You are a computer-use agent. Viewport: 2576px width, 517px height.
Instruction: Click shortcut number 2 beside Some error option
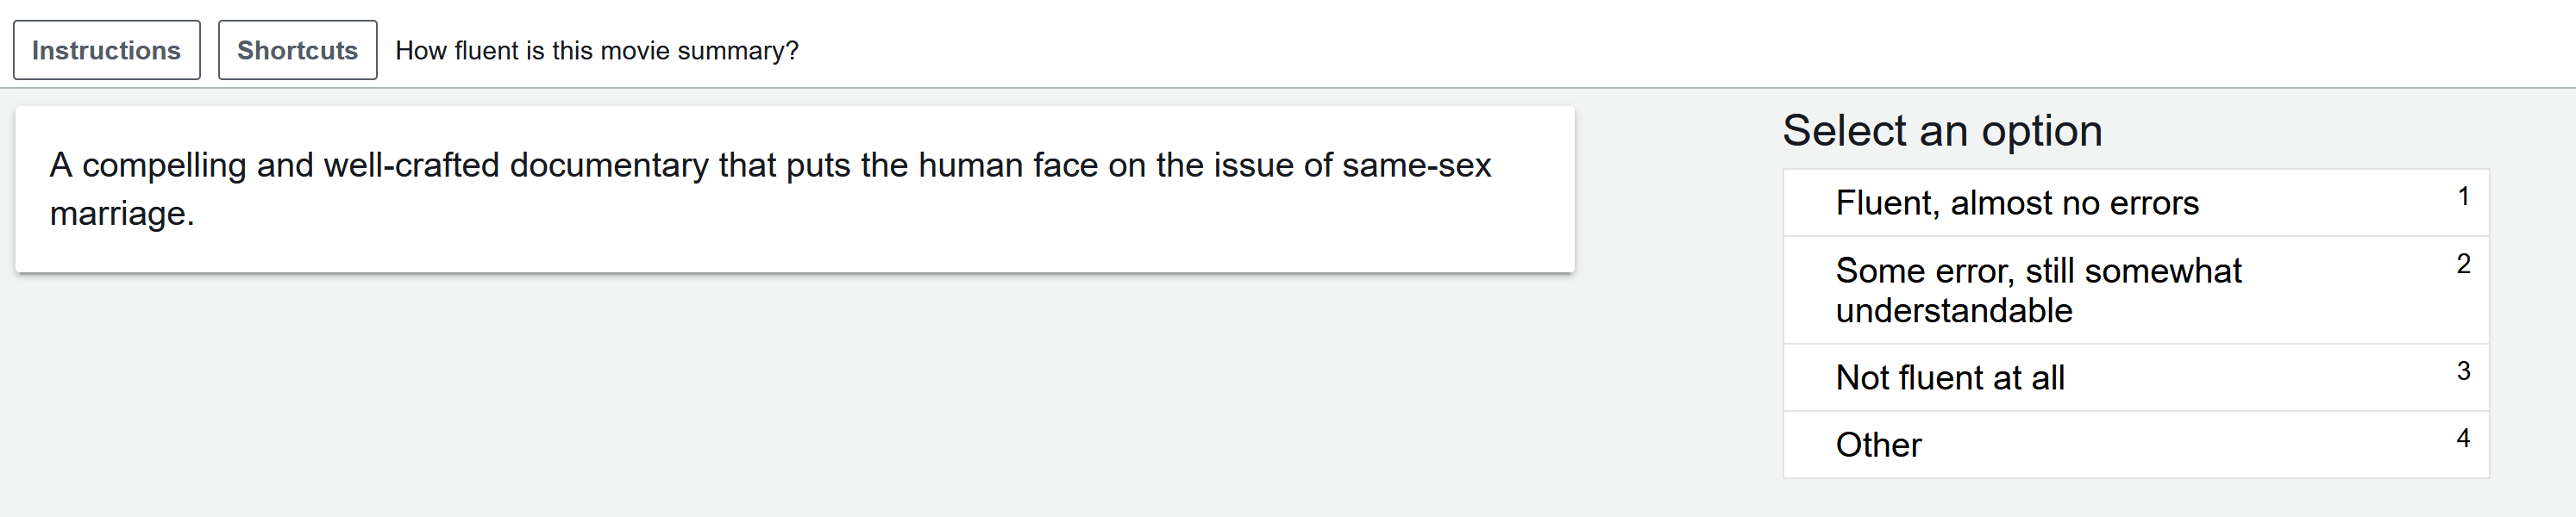click(x=2463, y=264)
